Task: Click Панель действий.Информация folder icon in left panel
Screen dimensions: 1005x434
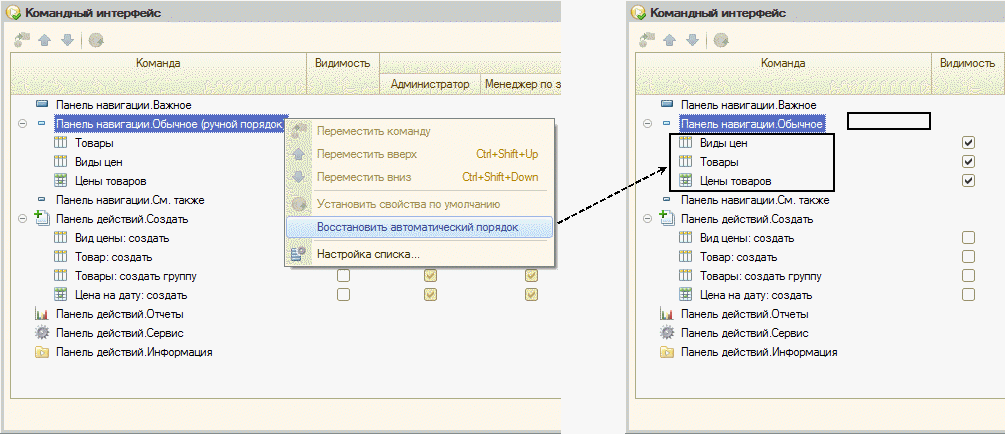Action: point(41,352)
